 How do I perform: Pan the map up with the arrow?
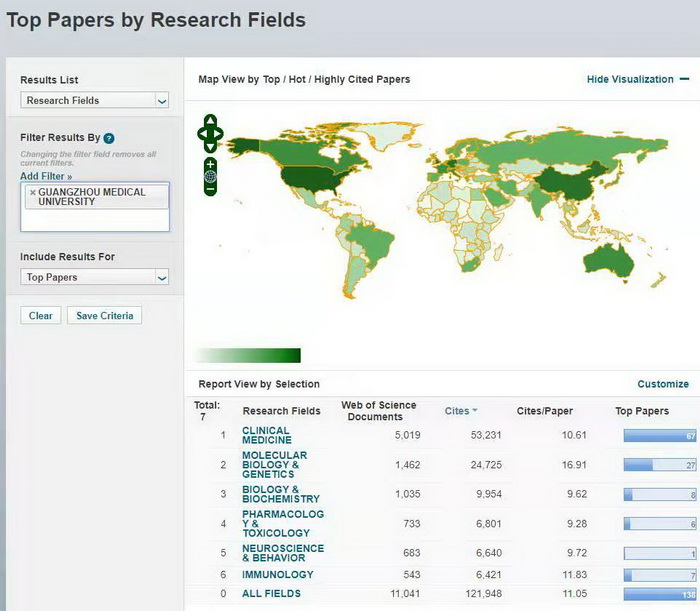tap(210, 121)
